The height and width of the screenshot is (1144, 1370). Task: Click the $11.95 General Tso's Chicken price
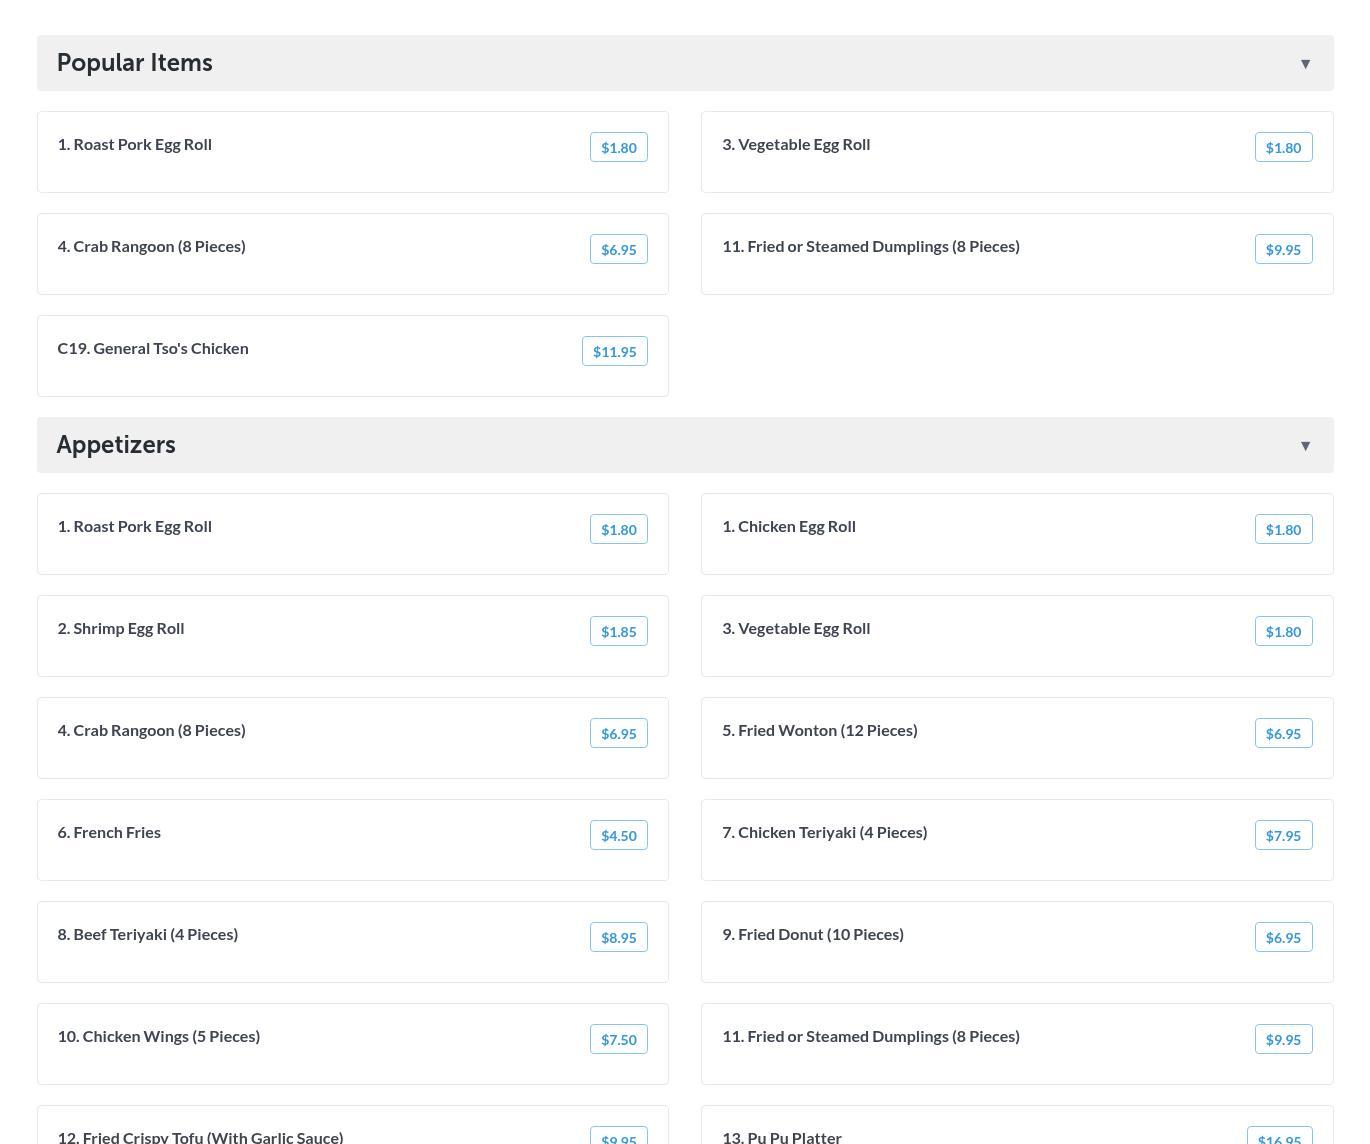coord(614,352)
